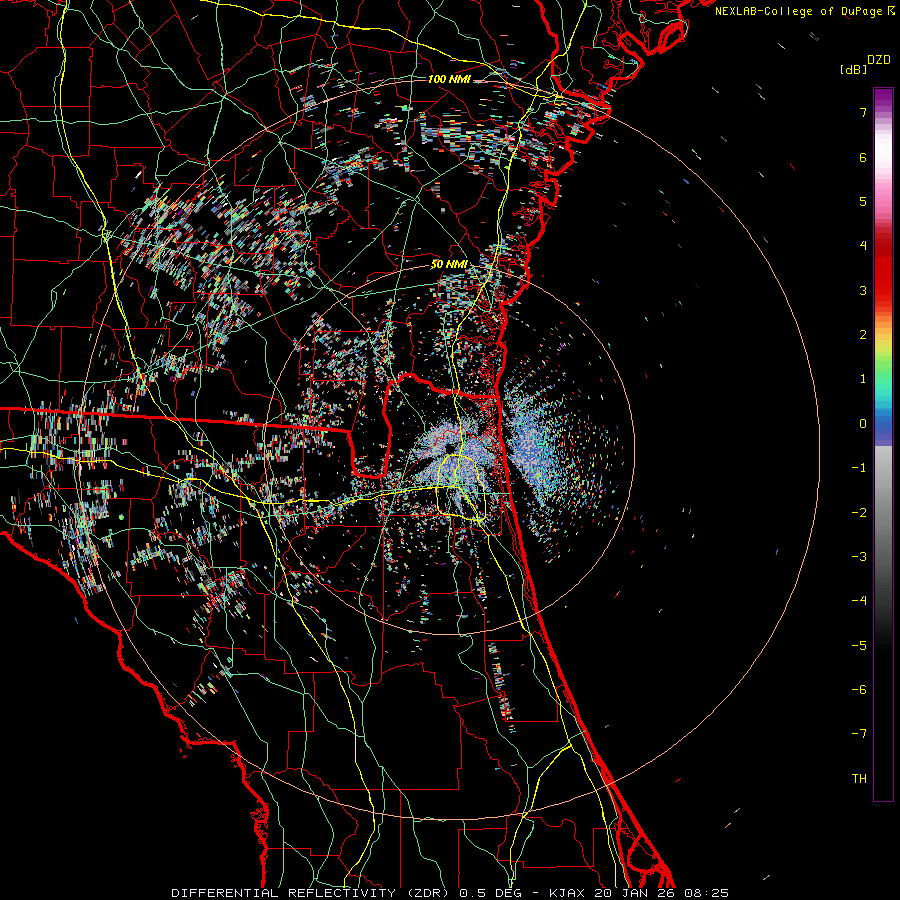Click the 100 NMI range ring label

coord(449,79)
